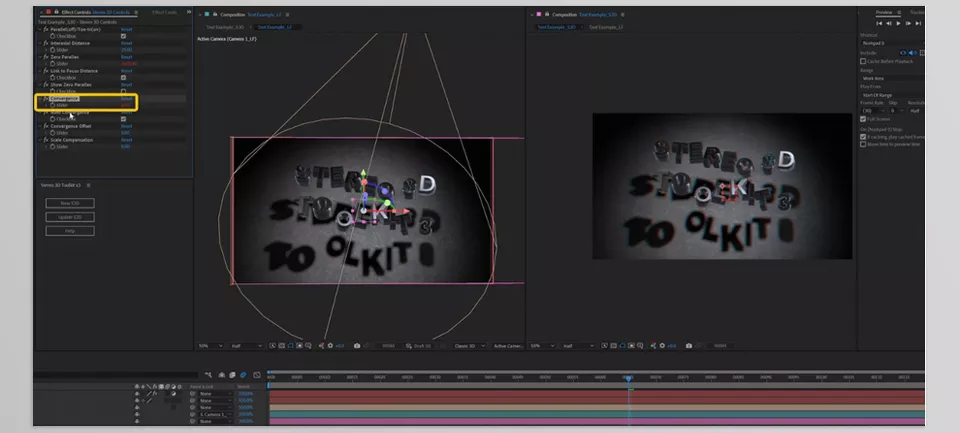Click Reset Exposure icon in left viewer
Viewport: 960px width, 433px height.
331,346
